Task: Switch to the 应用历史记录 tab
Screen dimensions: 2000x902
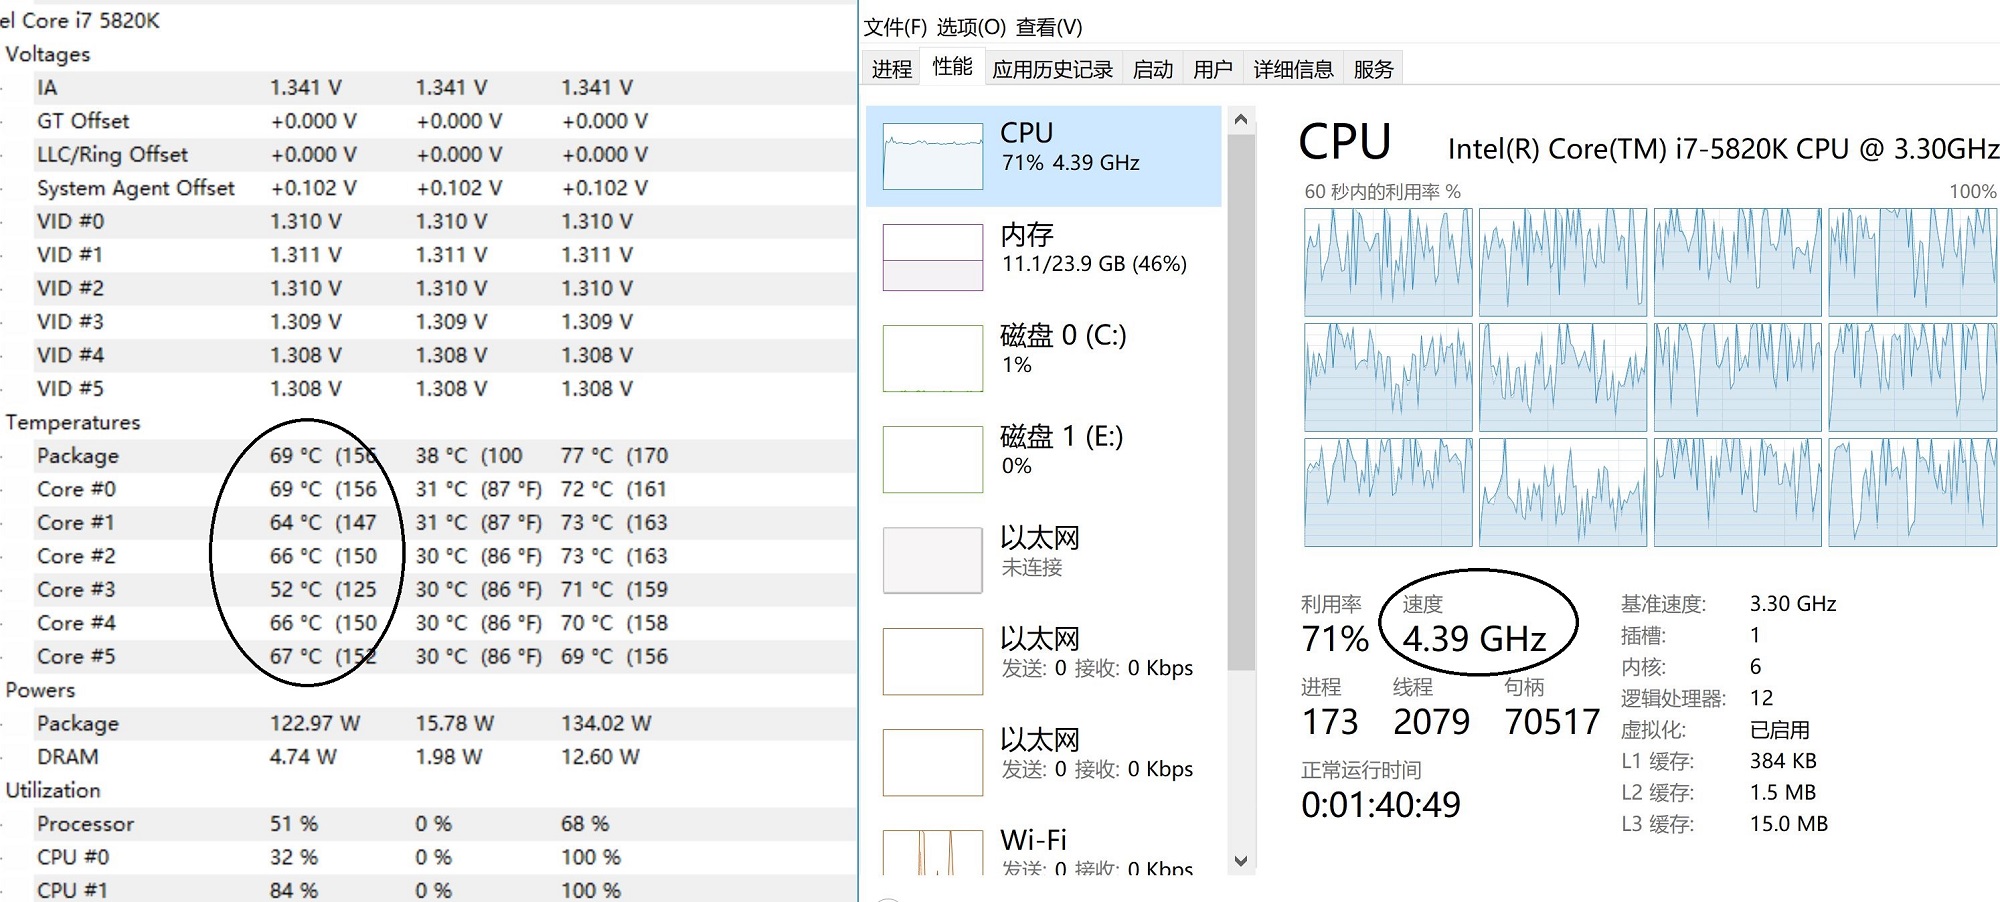Action: pos(1052,68)
